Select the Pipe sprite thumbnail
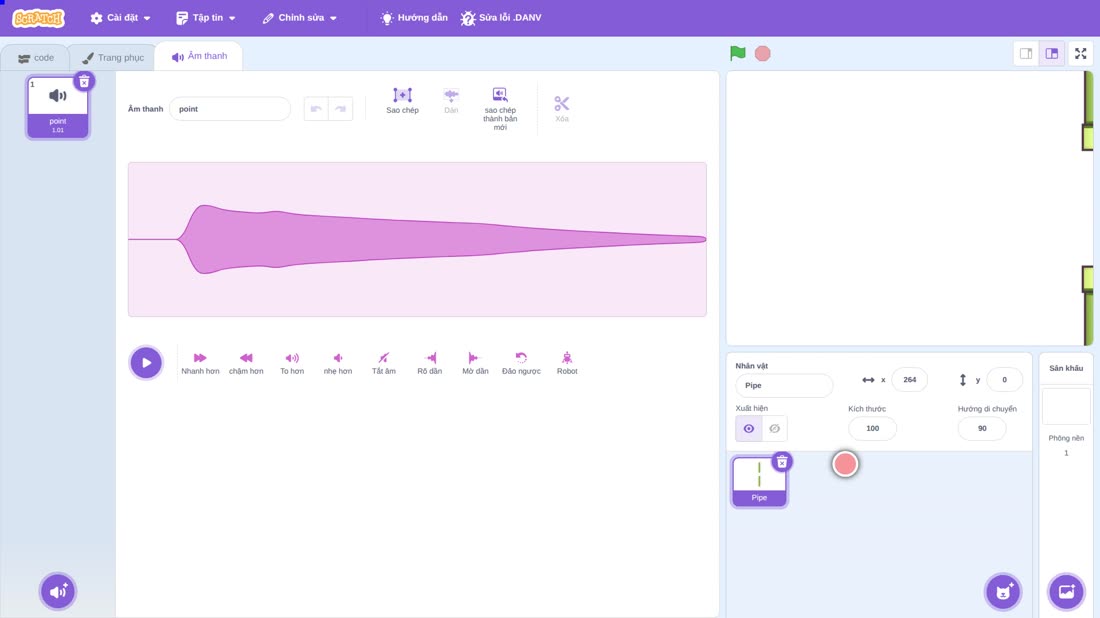This screenshot has width=1100, height=618. (x=759, y=481)
